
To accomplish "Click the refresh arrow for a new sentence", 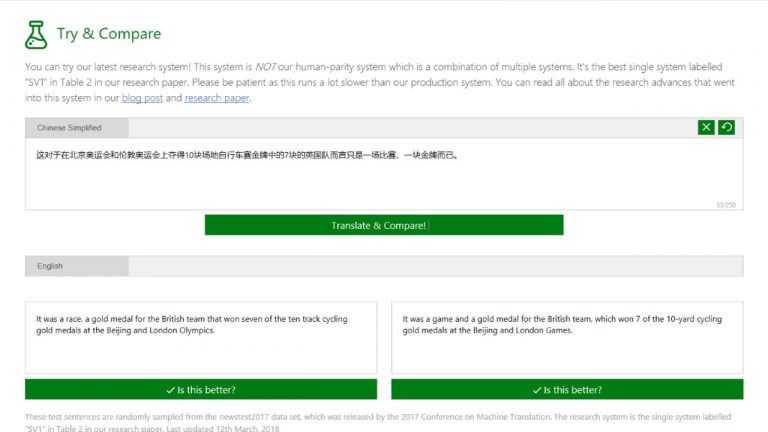I will (x=726, y=127).
